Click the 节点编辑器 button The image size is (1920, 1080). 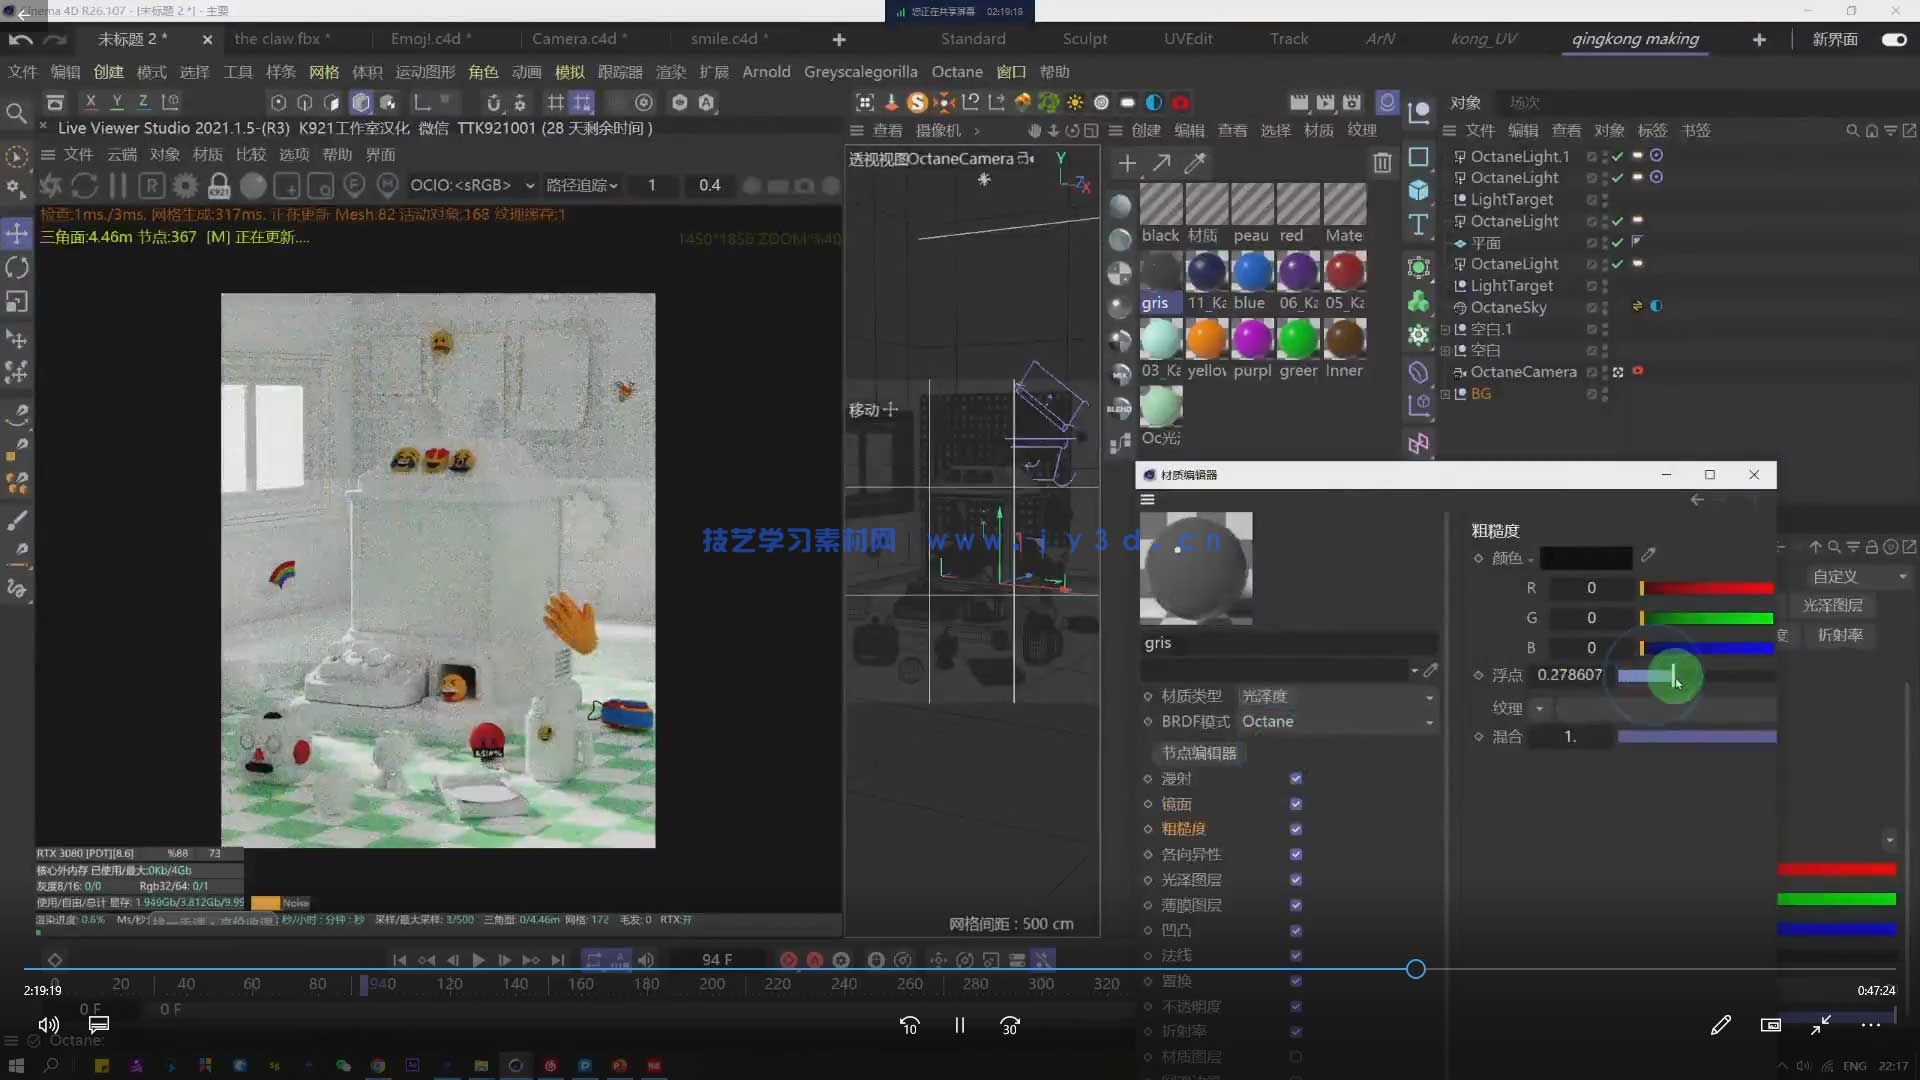tap(1199, 753)
